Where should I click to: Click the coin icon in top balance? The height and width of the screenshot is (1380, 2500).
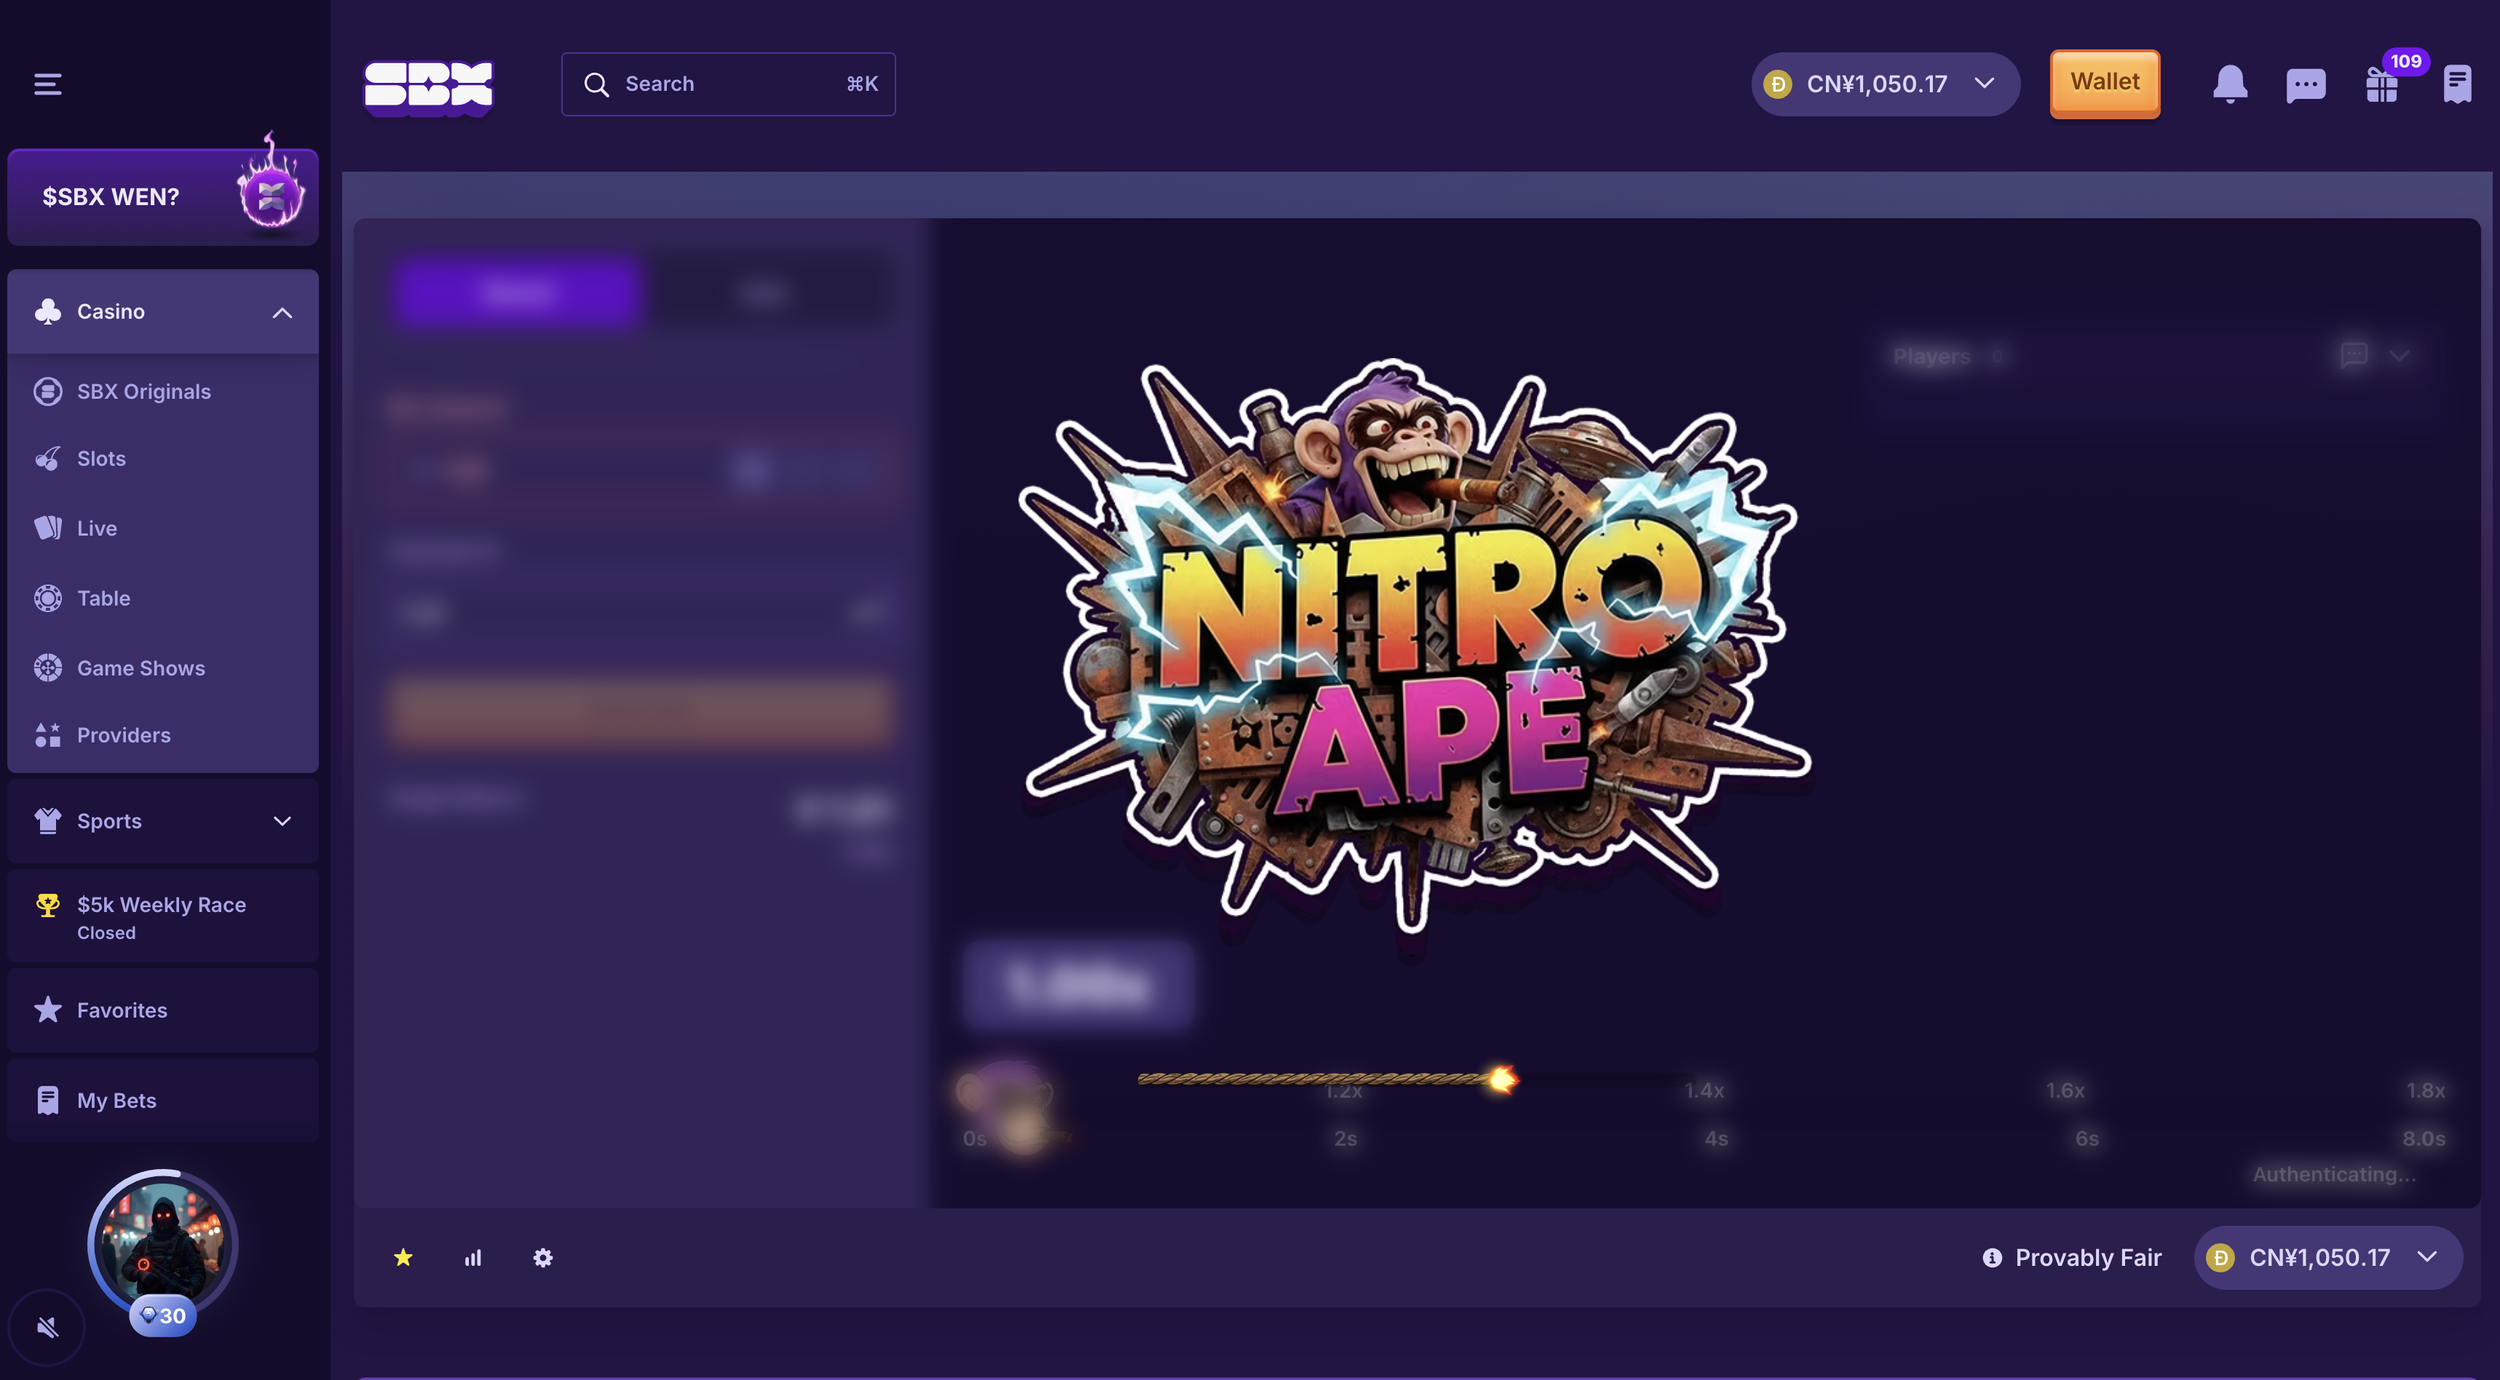point(1777,84)
